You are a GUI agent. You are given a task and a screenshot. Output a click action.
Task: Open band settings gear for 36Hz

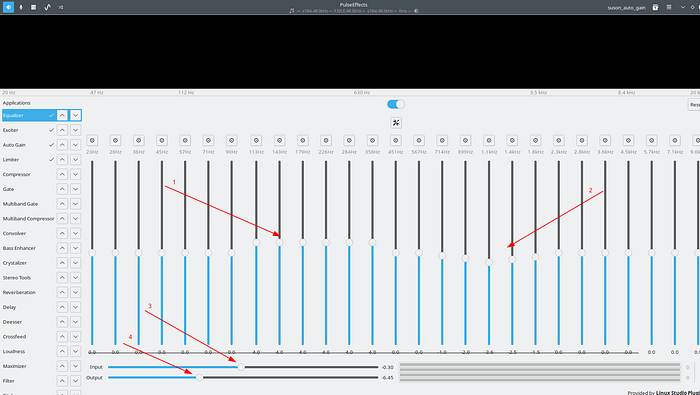pyautogui.click(x=138, y=140)
